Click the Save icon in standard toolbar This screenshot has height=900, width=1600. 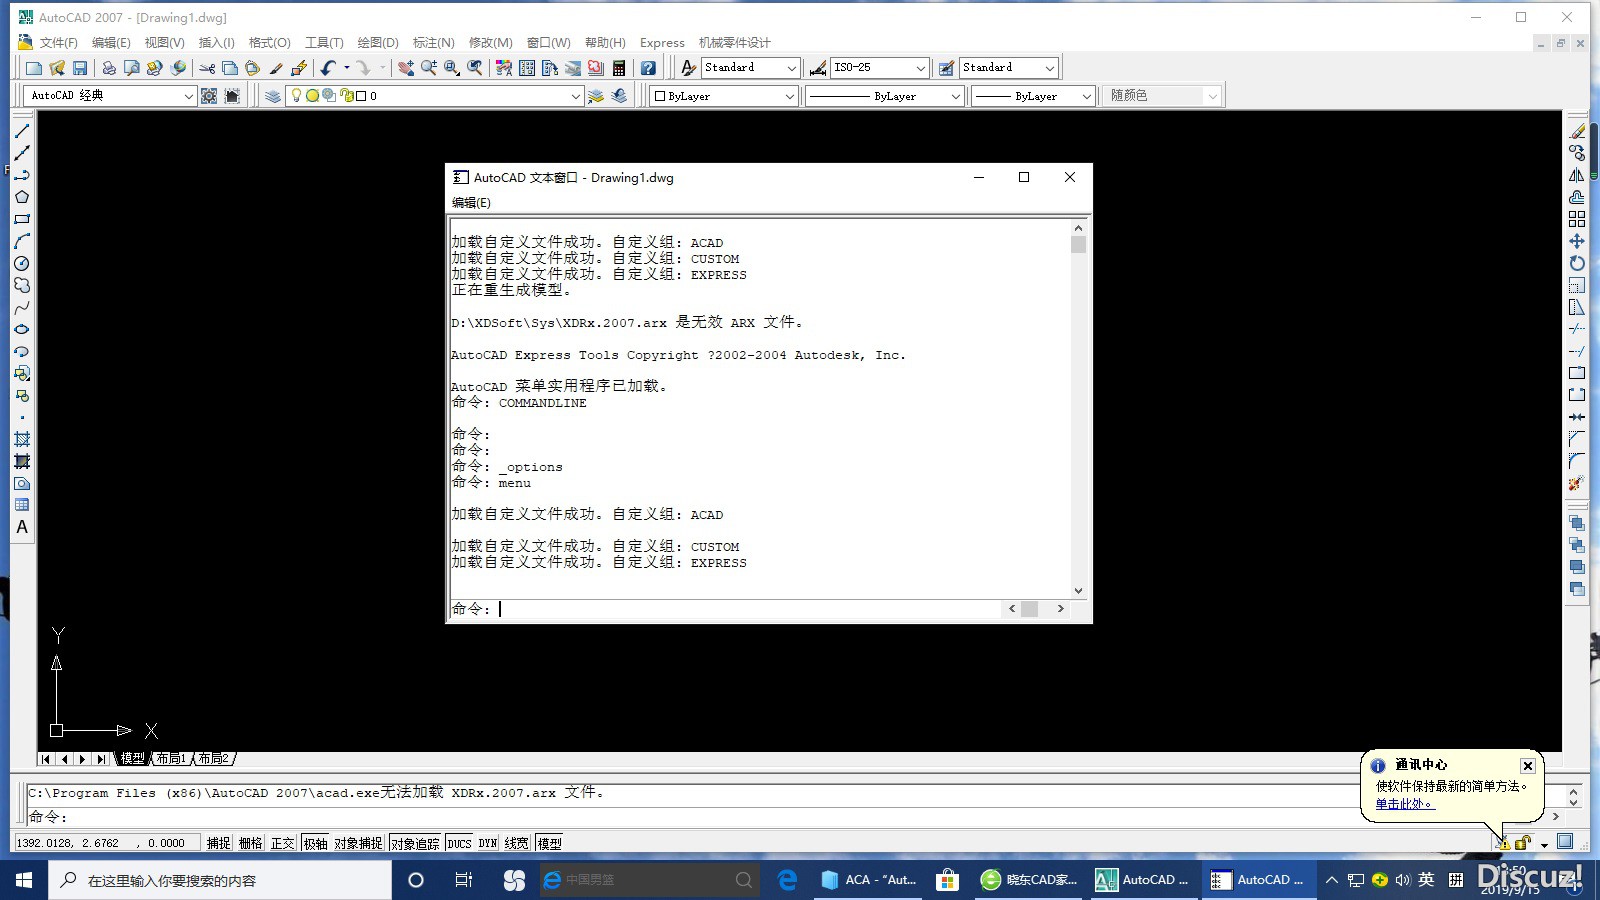point(80,68)
